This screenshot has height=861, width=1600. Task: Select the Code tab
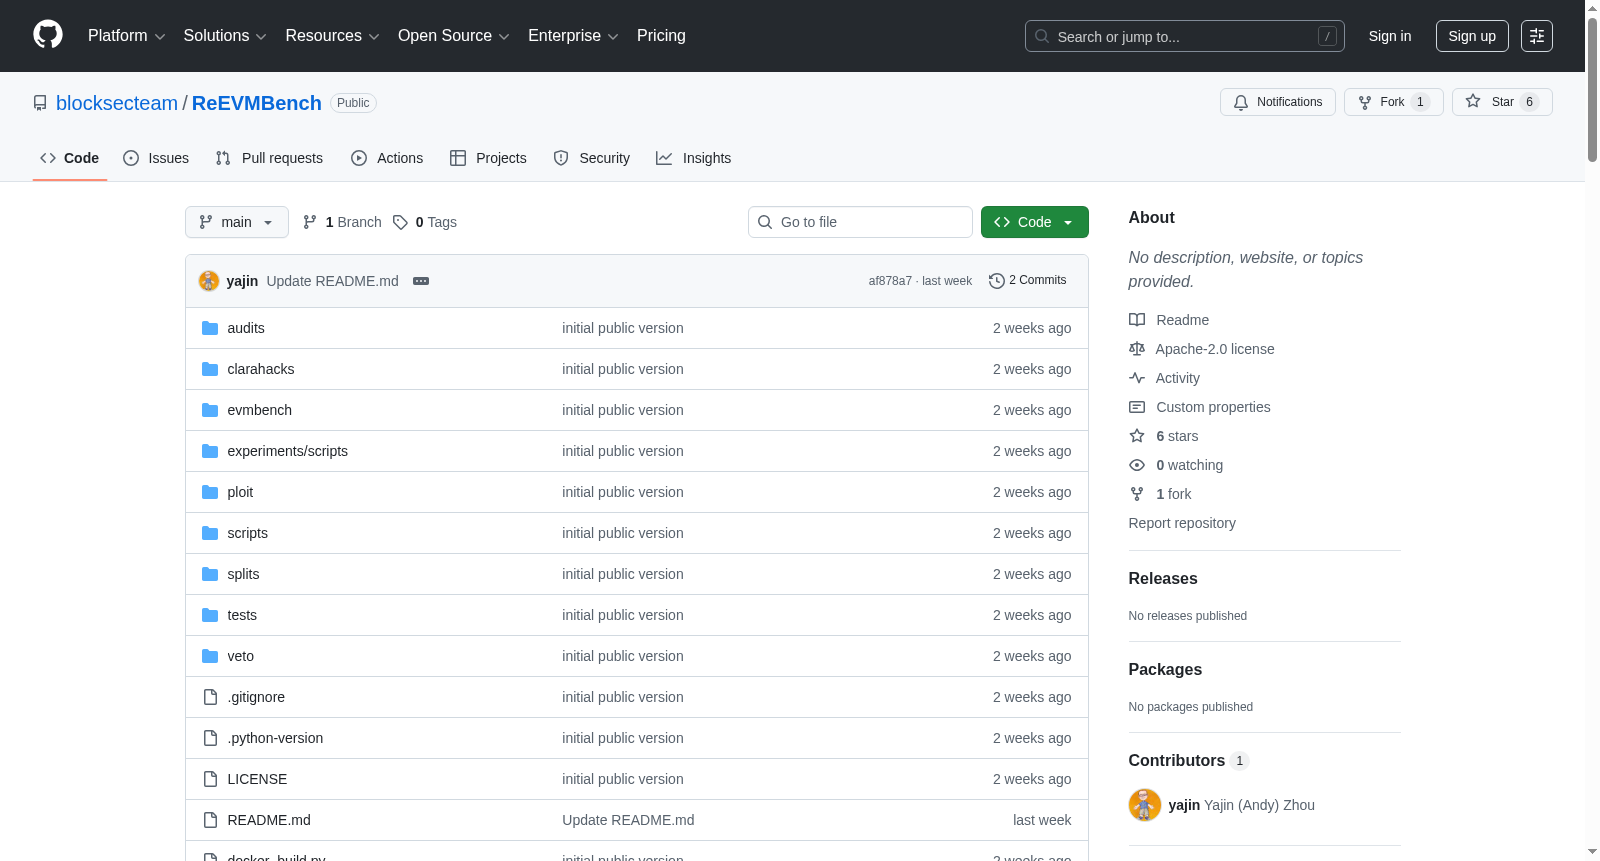(70, 158)
